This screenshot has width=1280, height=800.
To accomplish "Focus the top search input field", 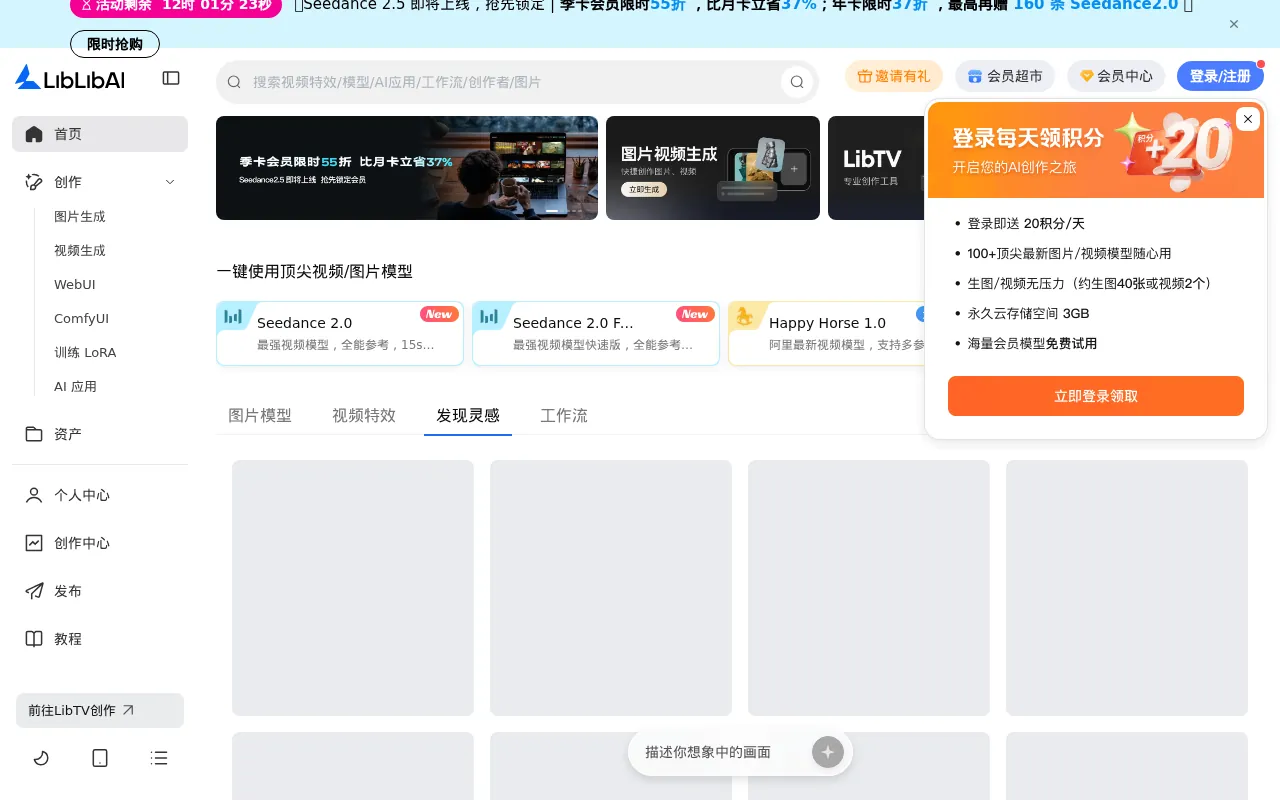I will (510, 82).
